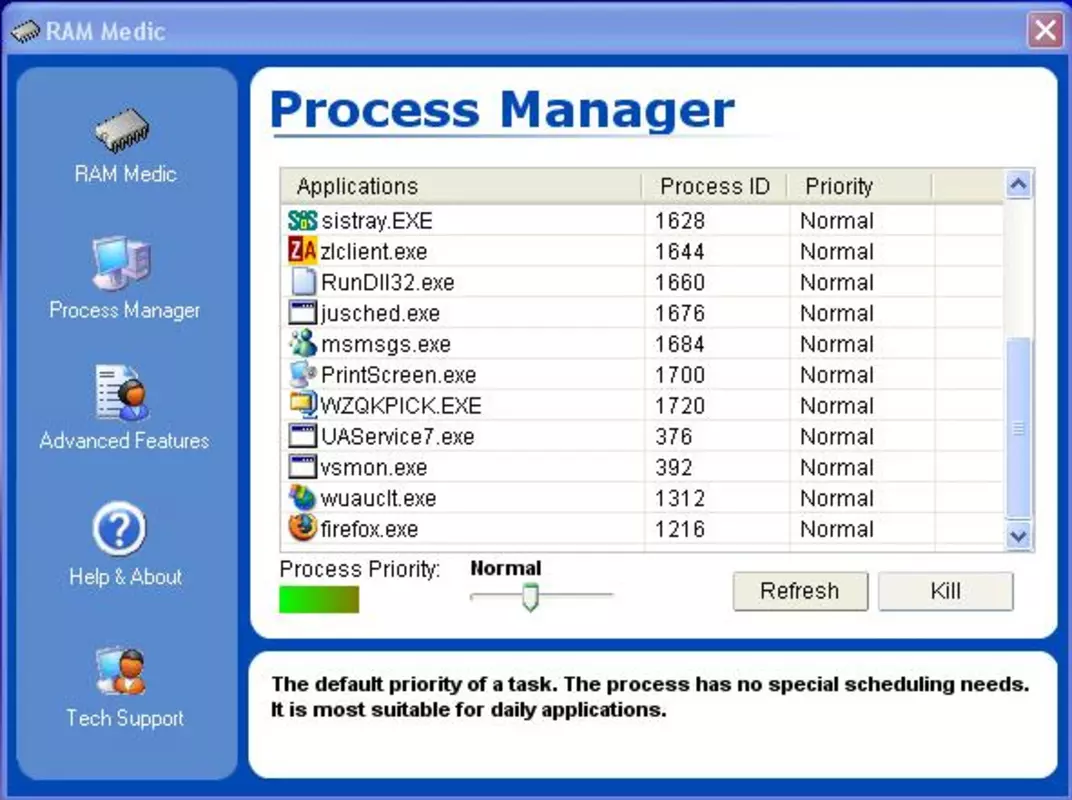Select the wuauclt.exe process name
The height and width of the screenshot is (800, 1072).
(x=378, y=498)
